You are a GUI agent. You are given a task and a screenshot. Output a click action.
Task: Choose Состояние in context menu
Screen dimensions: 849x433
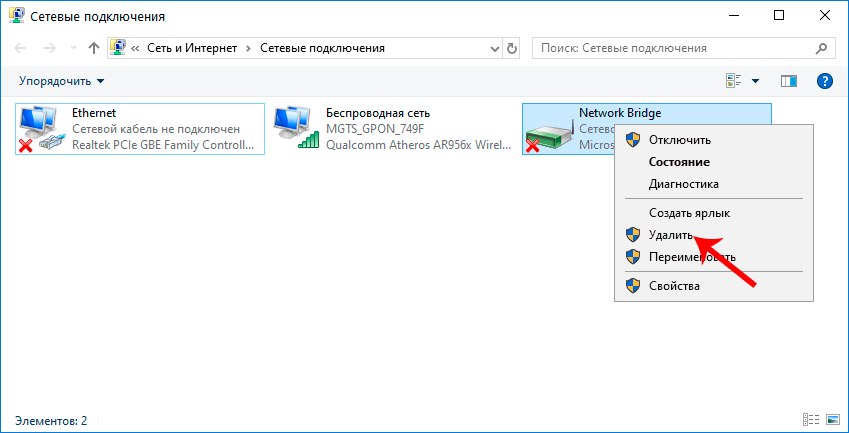(714, 162)
